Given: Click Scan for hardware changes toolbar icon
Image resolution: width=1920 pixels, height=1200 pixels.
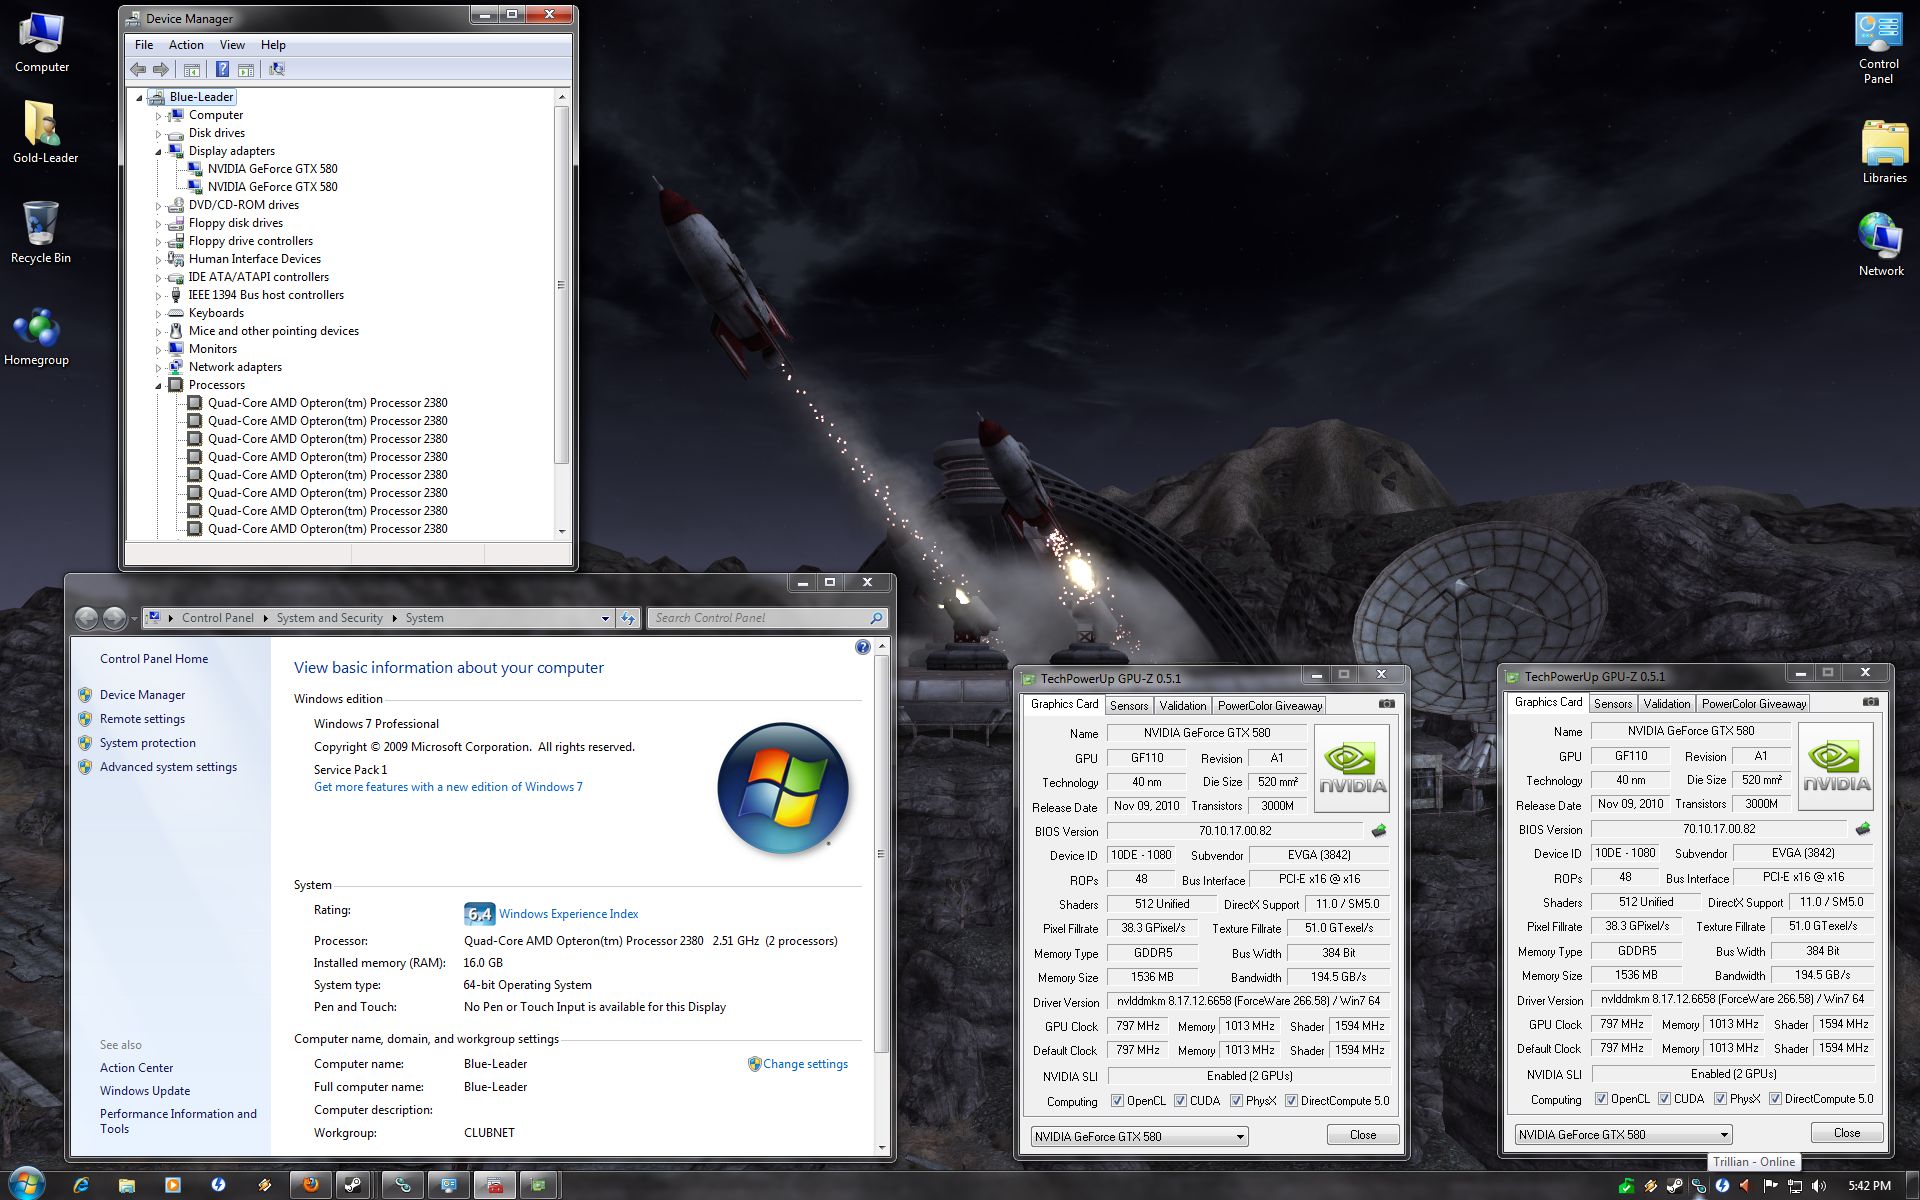Looking at the screenshot, I should click(x=277, y=69).
